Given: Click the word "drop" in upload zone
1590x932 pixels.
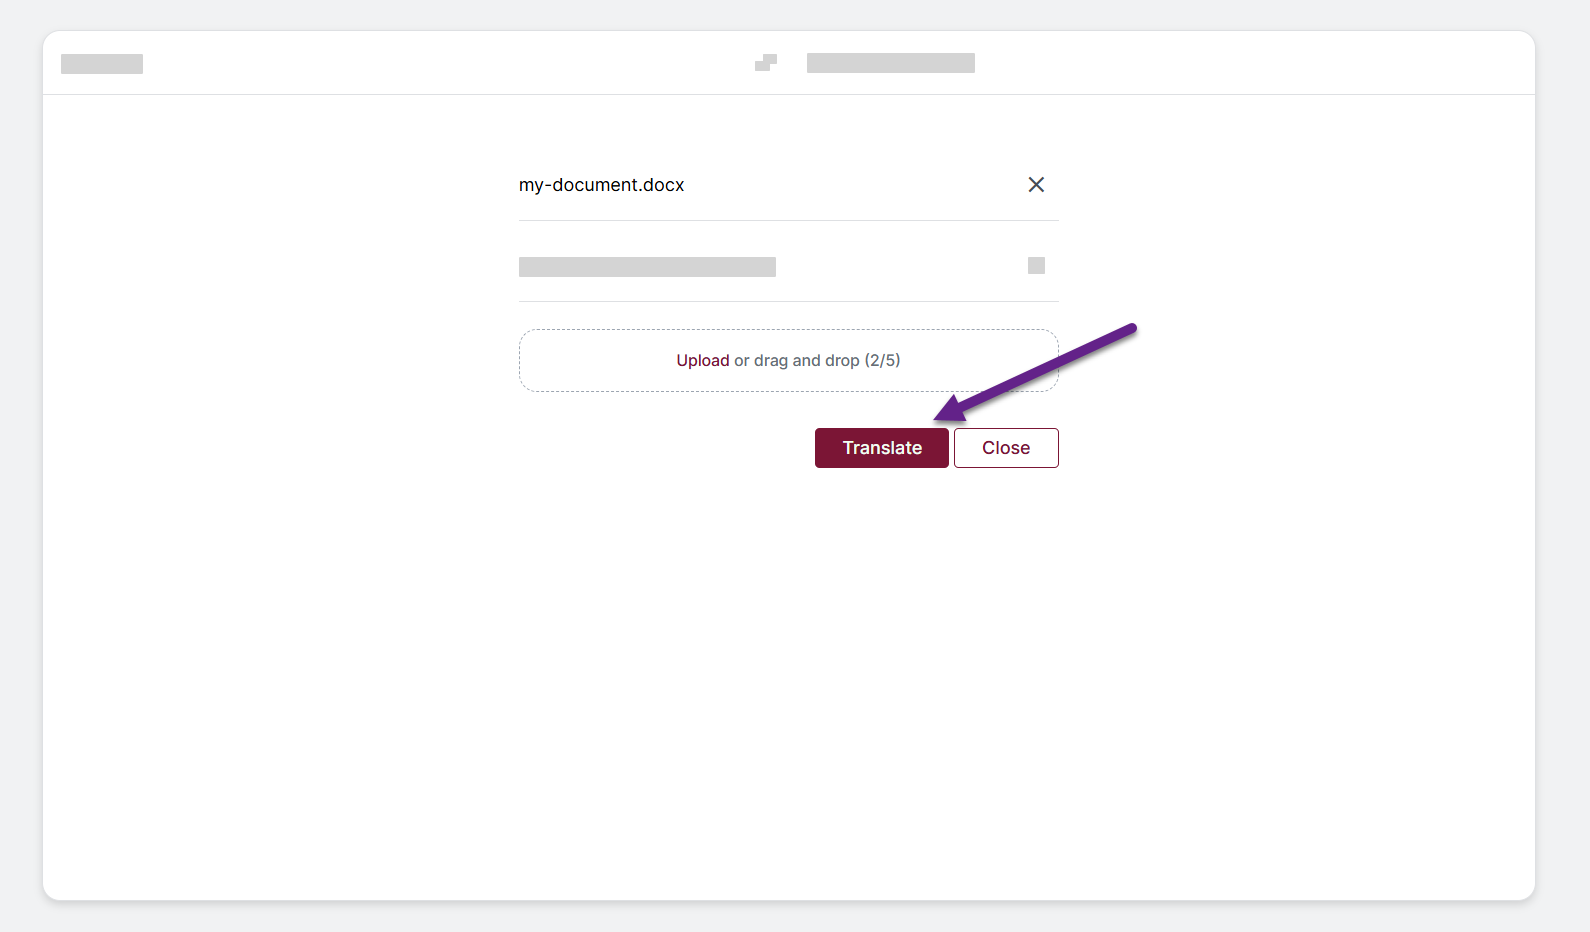Looking at the screenshot, I should (x=842, y=360).
